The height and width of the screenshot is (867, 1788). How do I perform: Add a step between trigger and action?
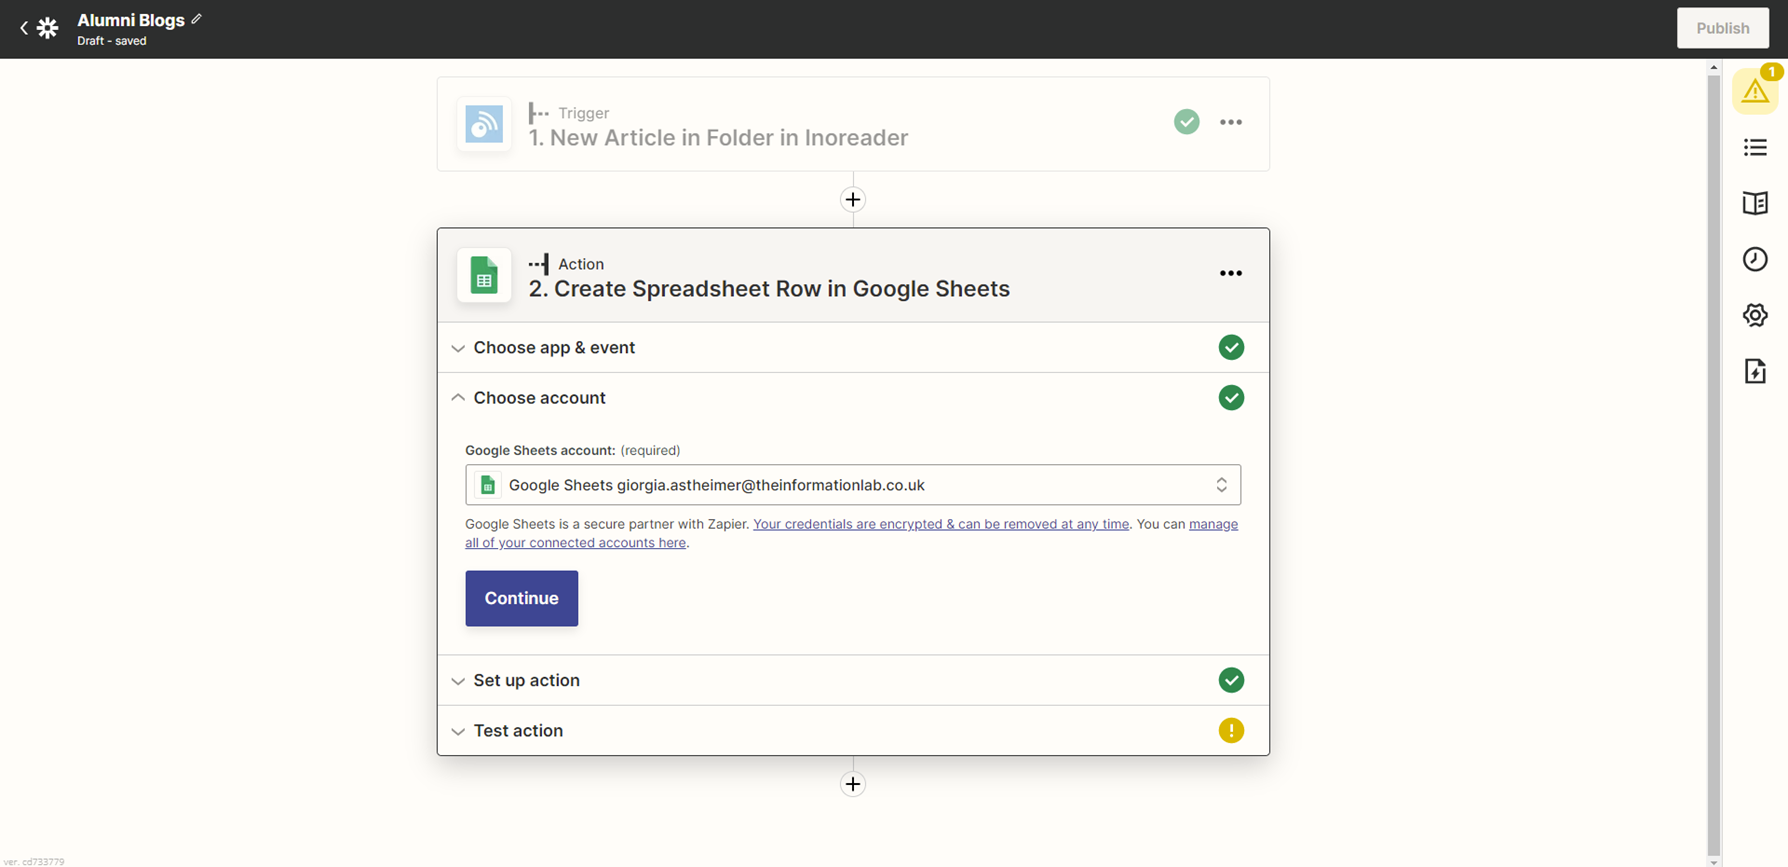[x=853, y=200]
